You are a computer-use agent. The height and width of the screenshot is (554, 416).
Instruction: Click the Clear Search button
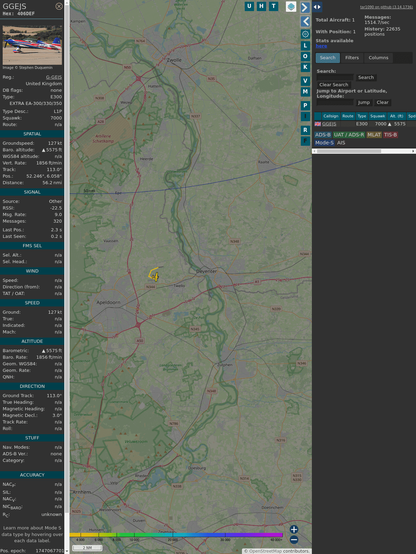[334, 85]
